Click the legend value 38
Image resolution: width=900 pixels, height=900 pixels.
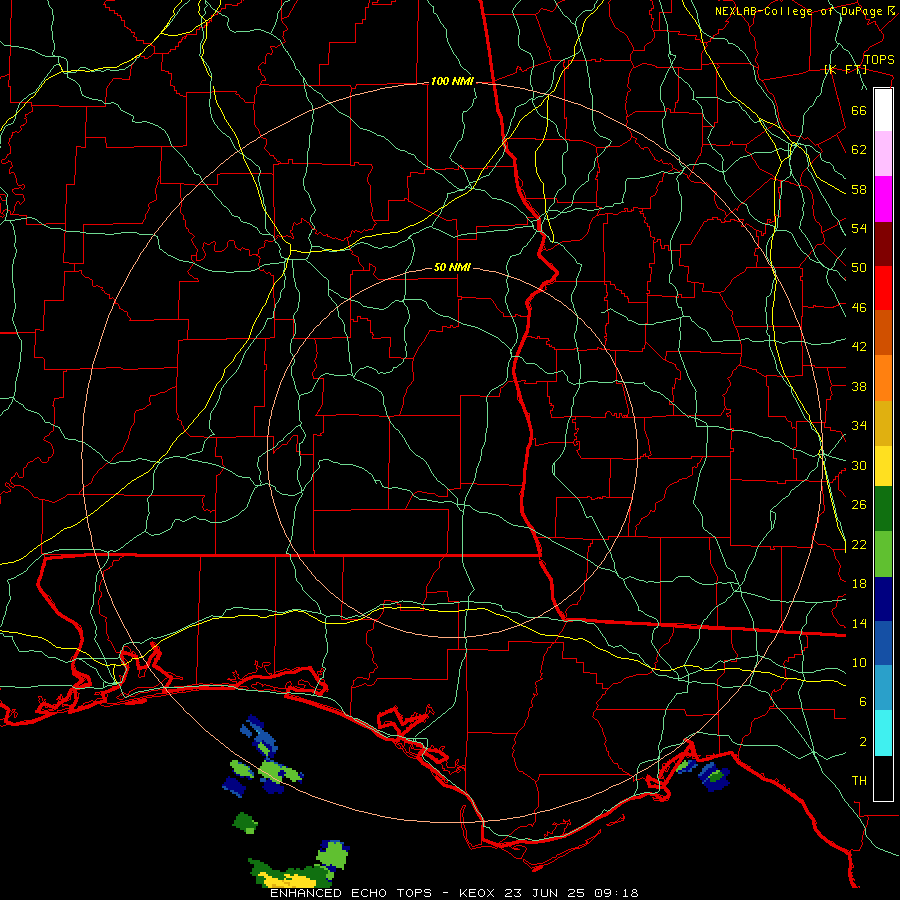[x=859, y=386]
